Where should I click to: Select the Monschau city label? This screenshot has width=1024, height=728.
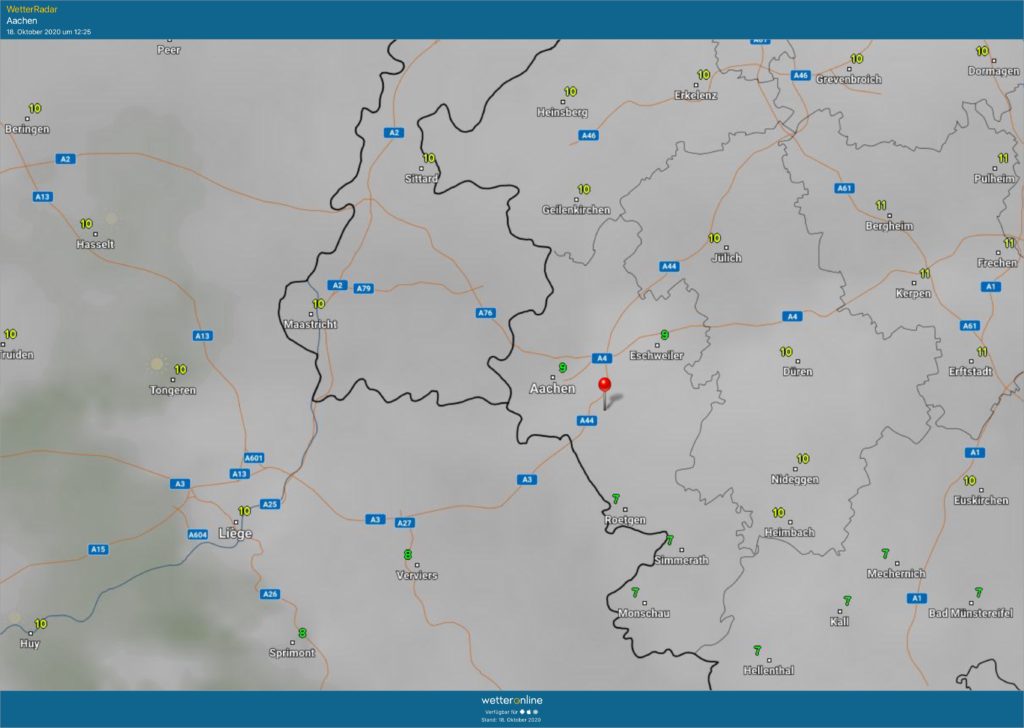644,614
